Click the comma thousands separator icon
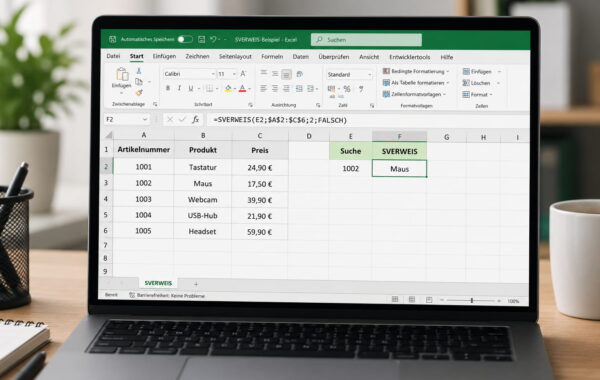 [x=361, y=89]
